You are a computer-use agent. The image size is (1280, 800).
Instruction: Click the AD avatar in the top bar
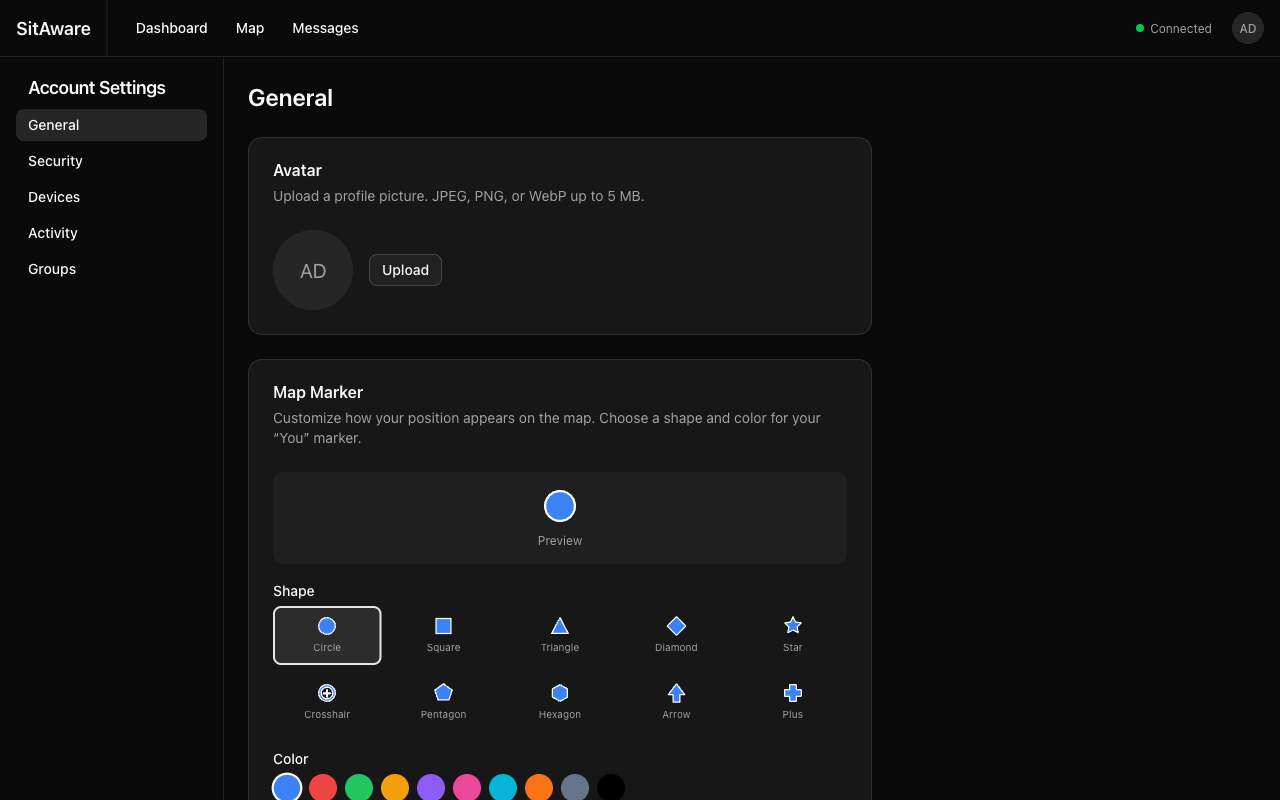[x=1247, y=28]
